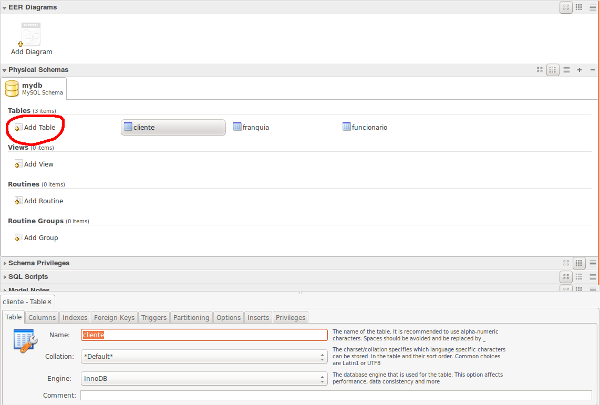Select the franquia table
Image resolution: width=600 pixels, height=405 pixels.
(x=251, y=127)
